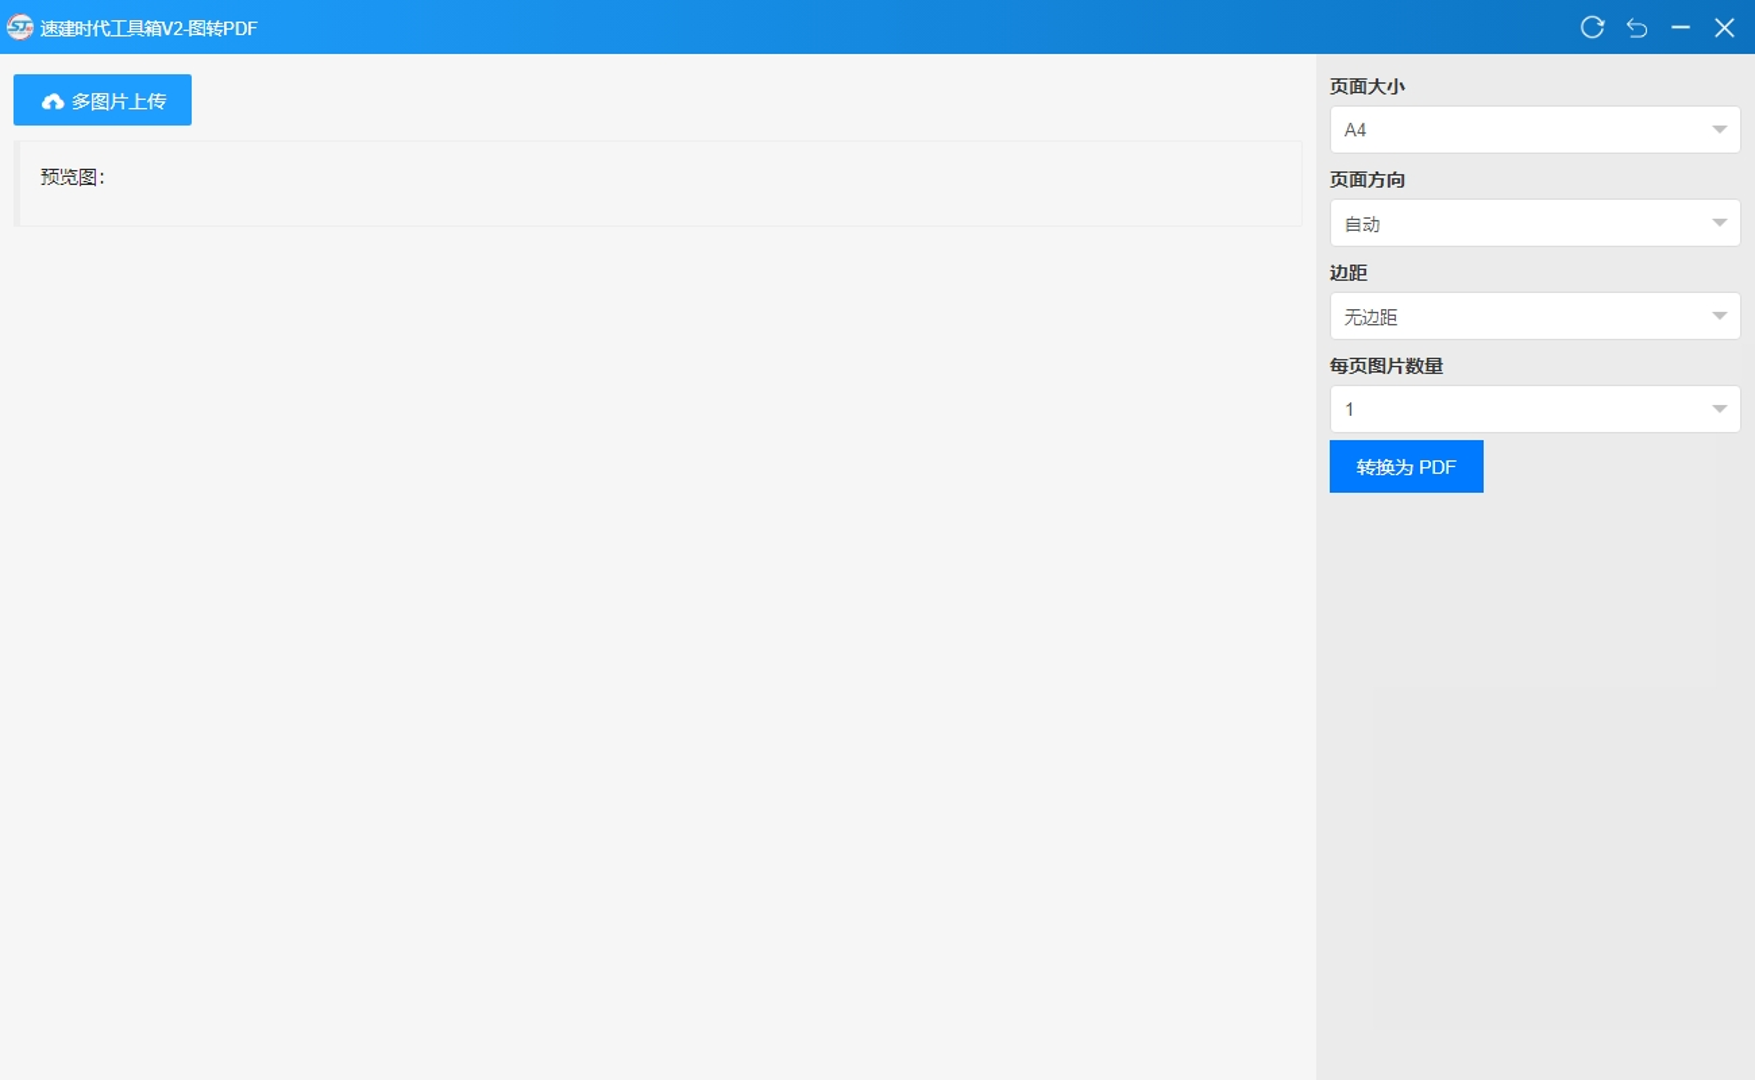The height and width of the screenshot is (1080, 1755).
Task: Click the arrow on the images-per-page dropdown
Action: 1719,409
